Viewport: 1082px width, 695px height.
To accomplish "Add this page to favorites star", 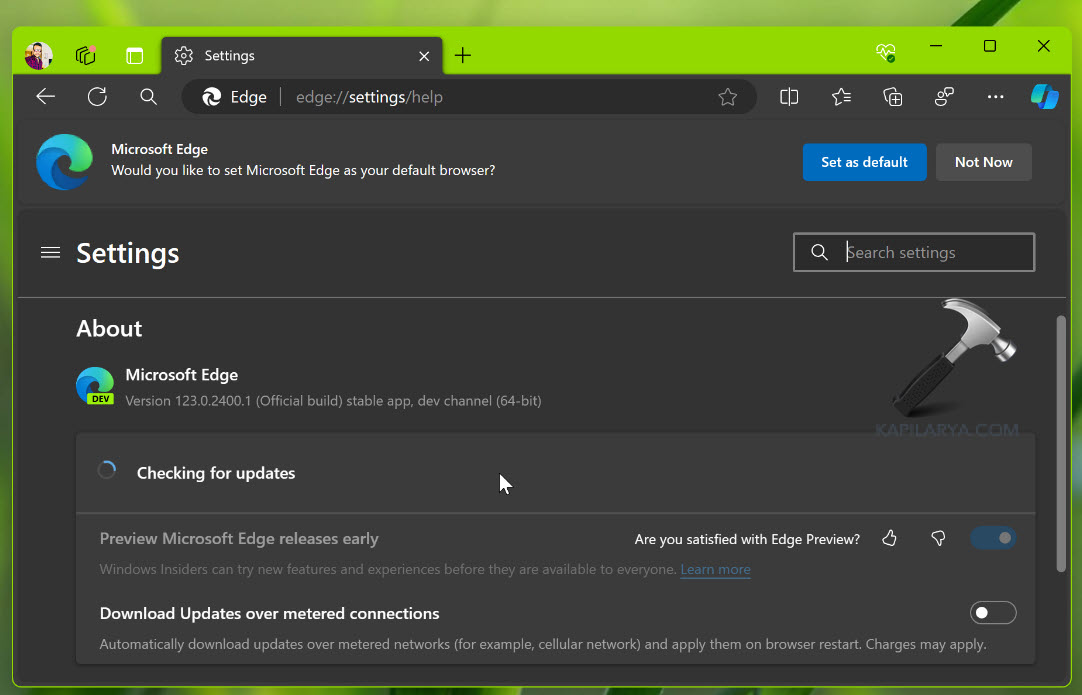I will click(728, 97).
